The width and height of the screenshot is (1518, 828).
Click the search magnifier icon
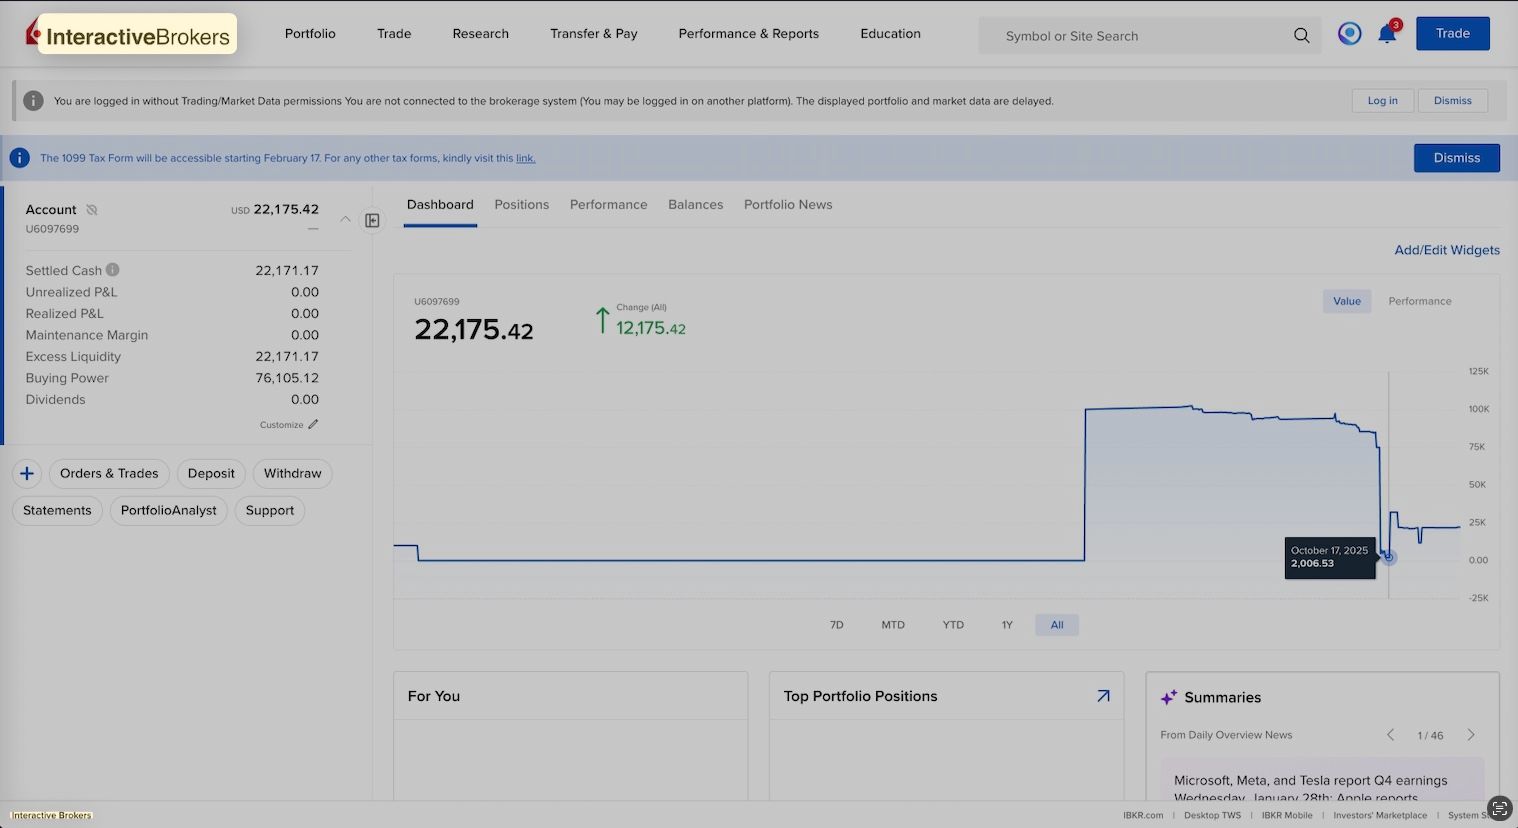coord(1301,36)
